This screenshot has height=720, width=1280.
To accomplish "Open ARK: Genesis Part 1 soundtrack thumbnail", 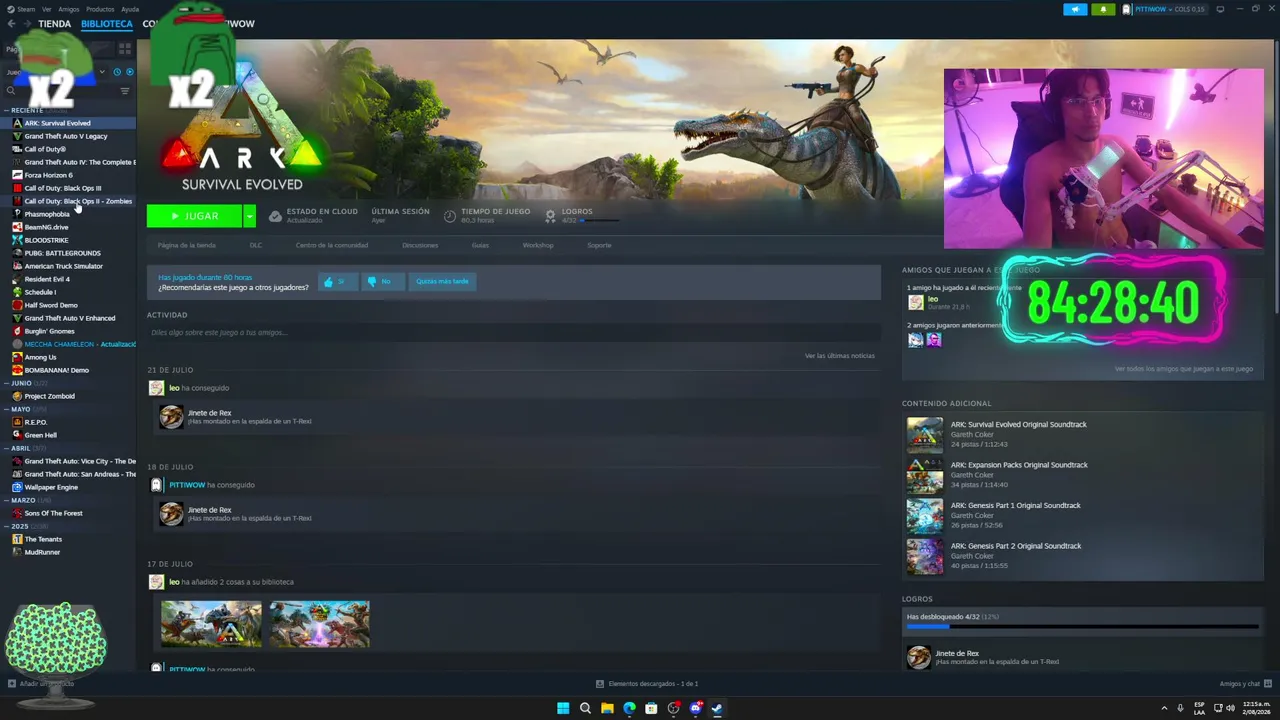I will [x=924, y=516].
